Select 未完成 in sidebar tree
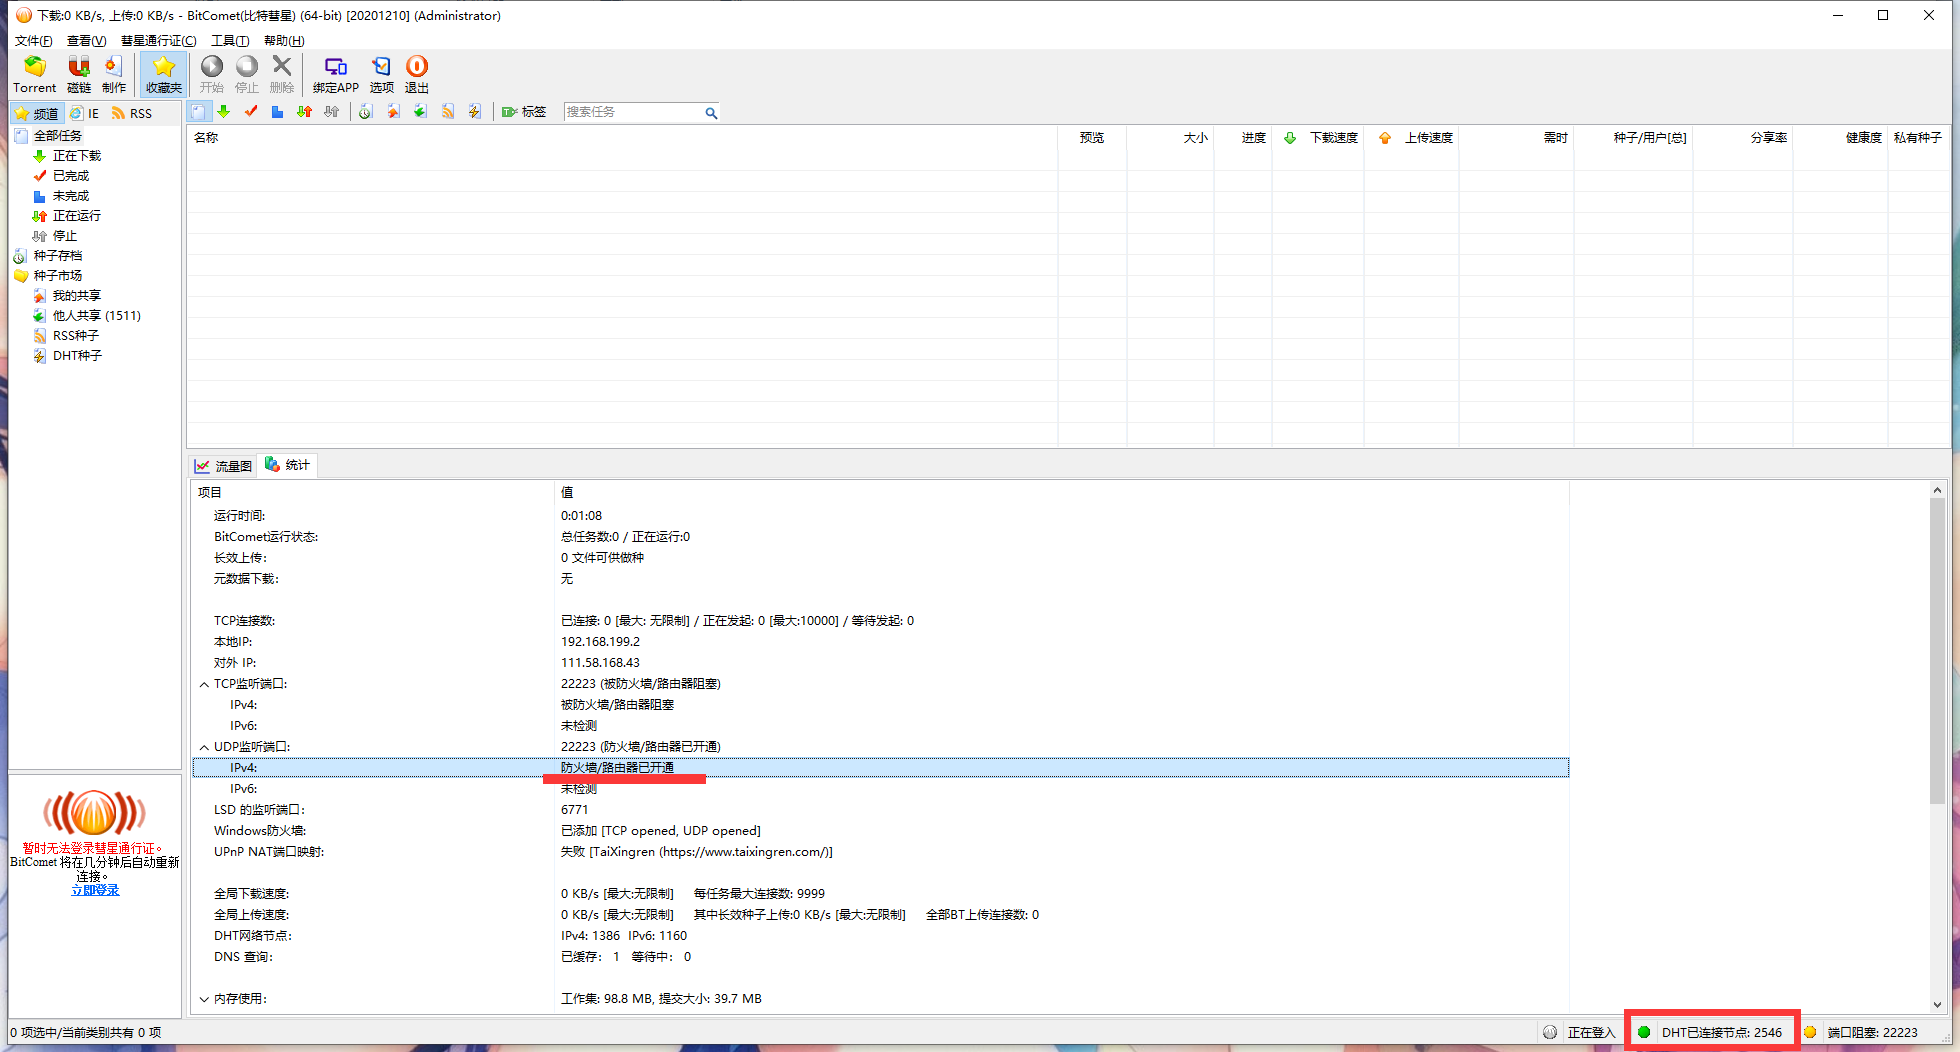Screen dimensions: 1960x1052 pos(71,195)
